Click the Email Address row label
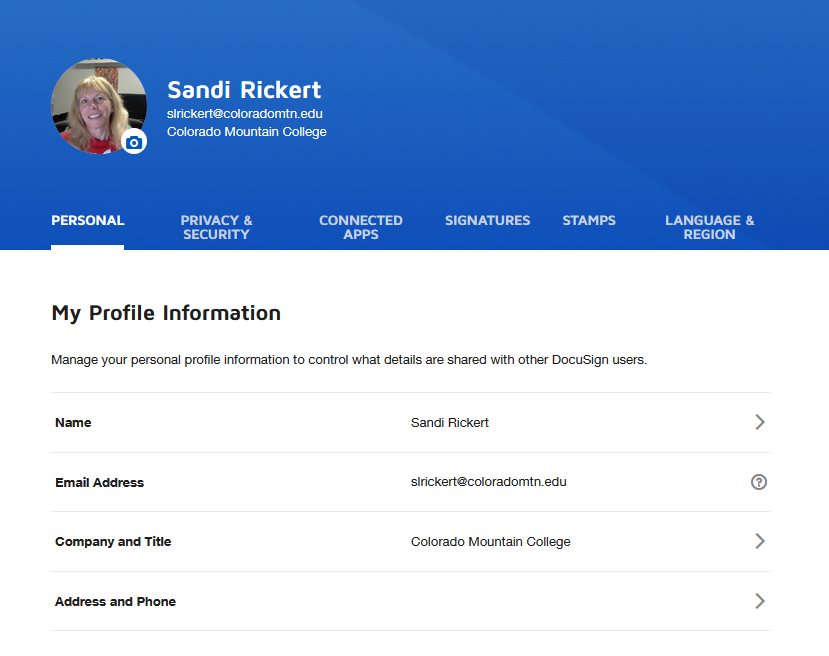This screenshot has height=656, width=829. [x=99, y=483]
